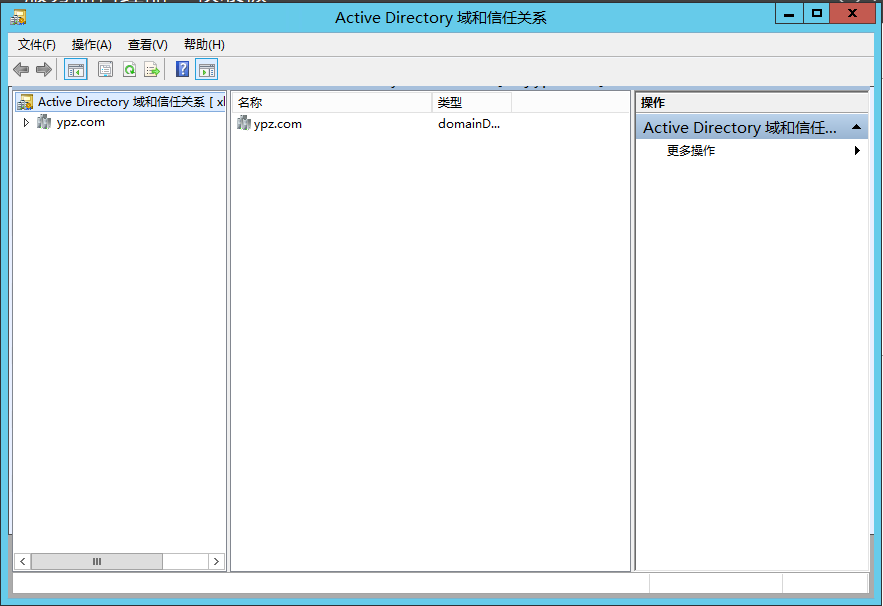Image resolution: width=883 pixels, height=606 pixels.
Task: Toggle the show/hide console tree icon
Action: [75, 70]
